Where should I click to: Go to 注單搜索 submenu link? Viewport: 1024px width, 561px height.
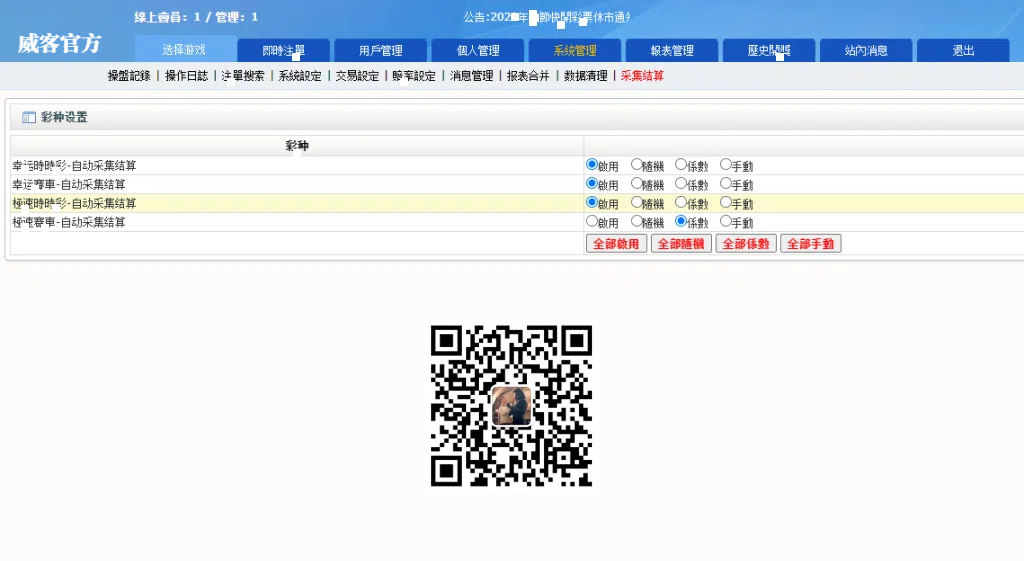[243, 76]
